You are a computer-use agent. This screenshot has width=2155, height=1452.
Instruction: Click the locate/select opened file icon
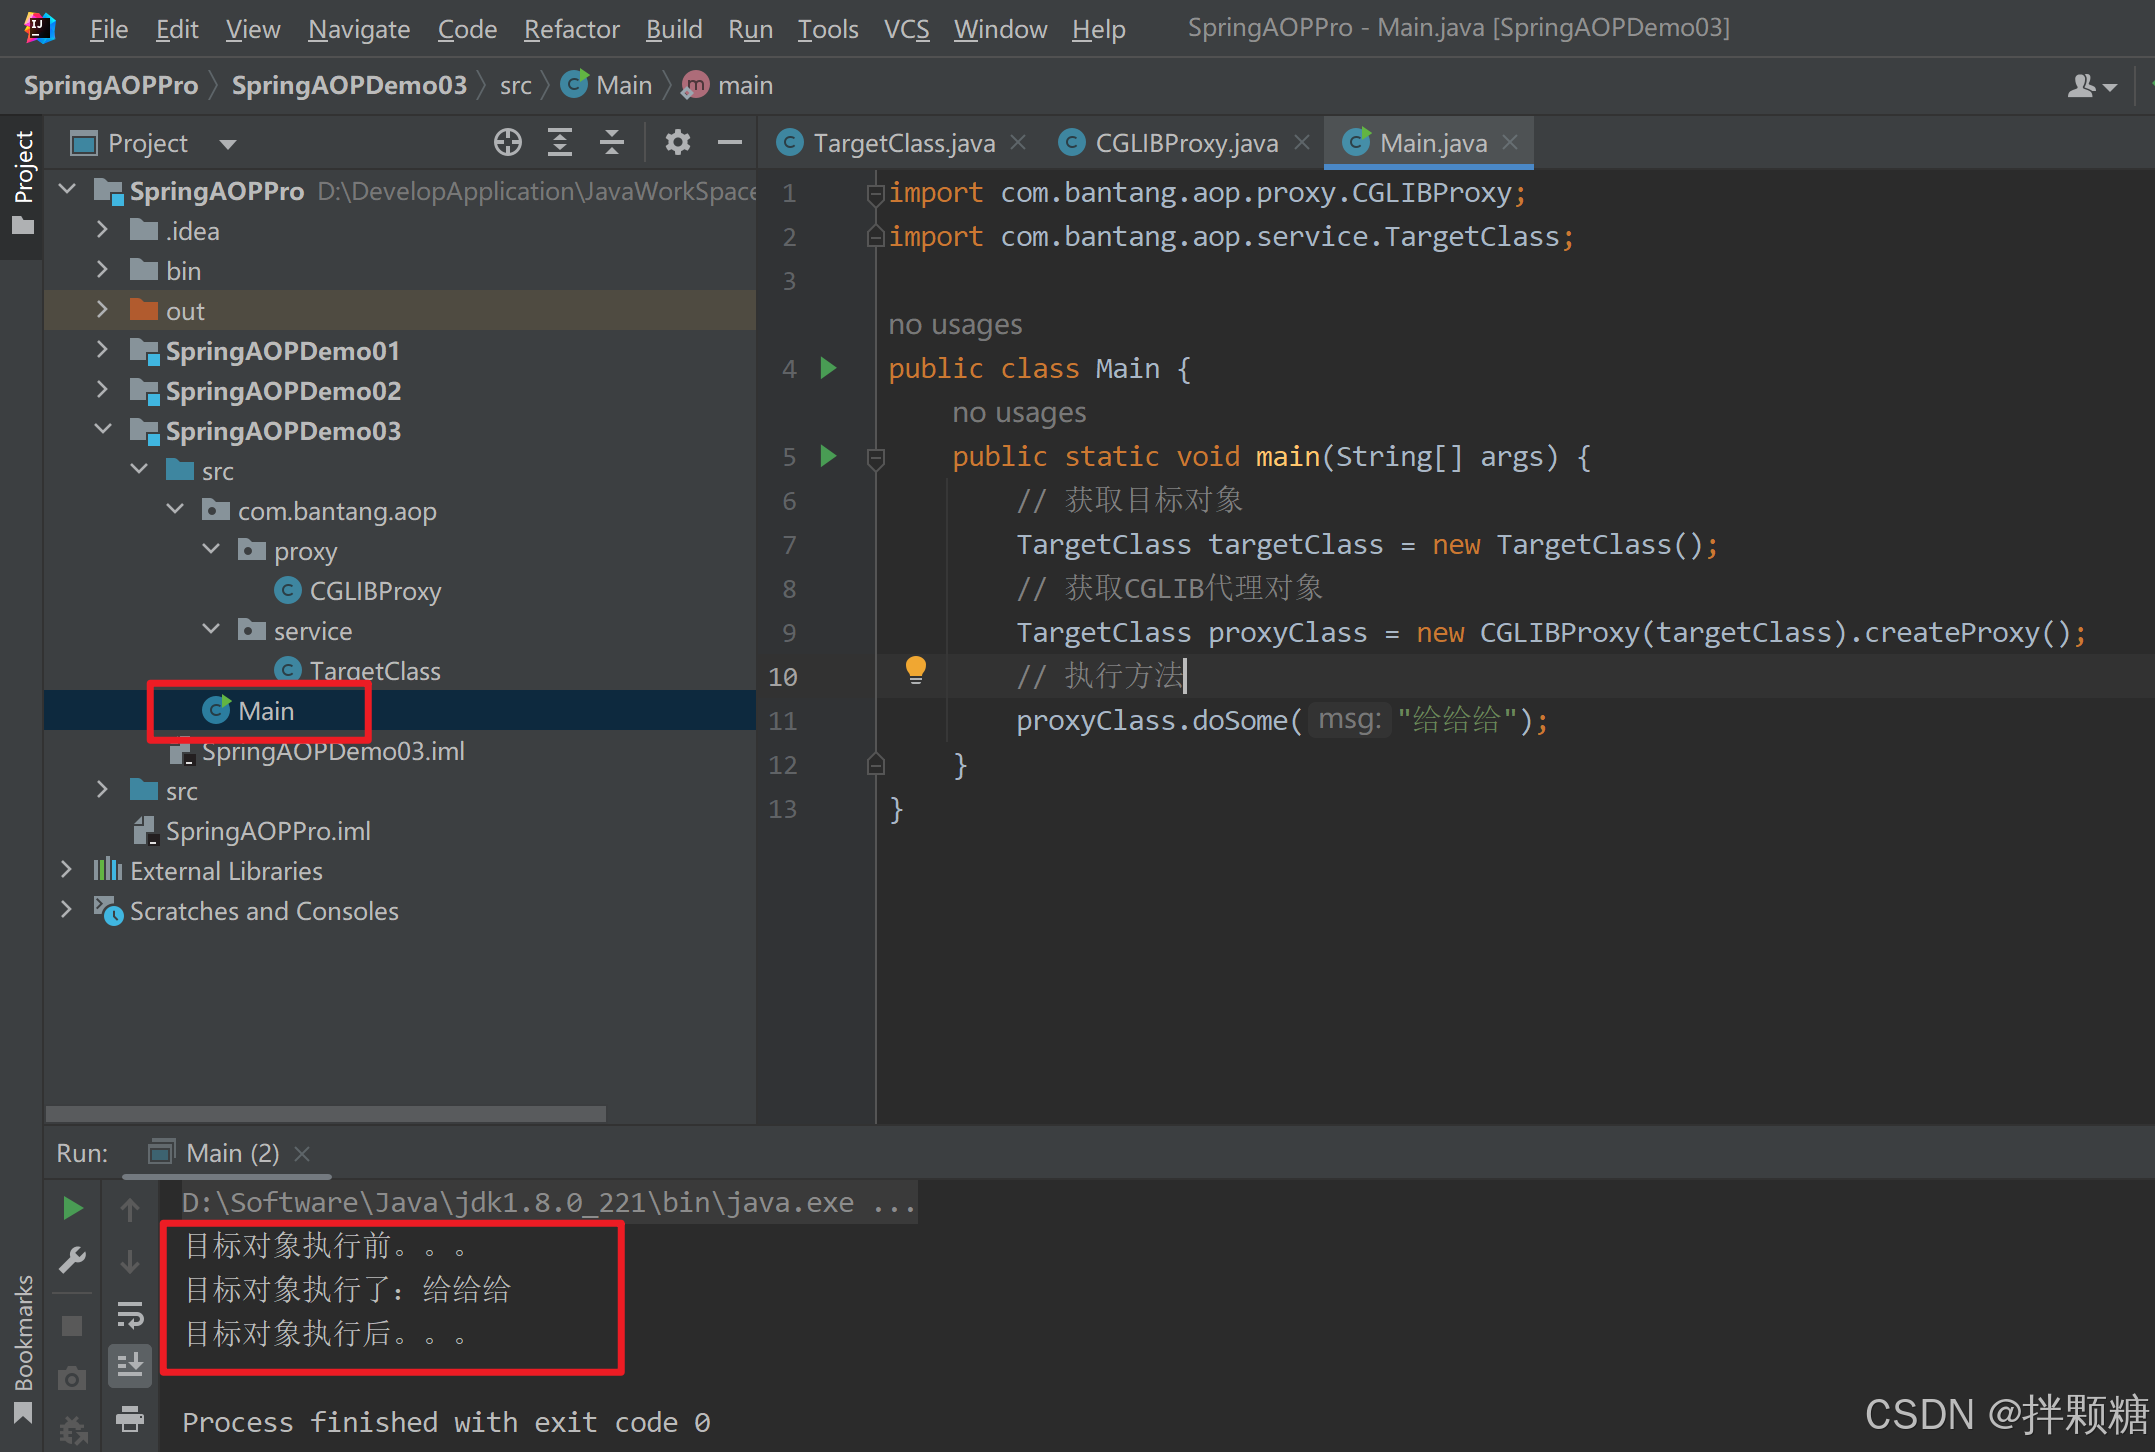[x=508, y=143]
